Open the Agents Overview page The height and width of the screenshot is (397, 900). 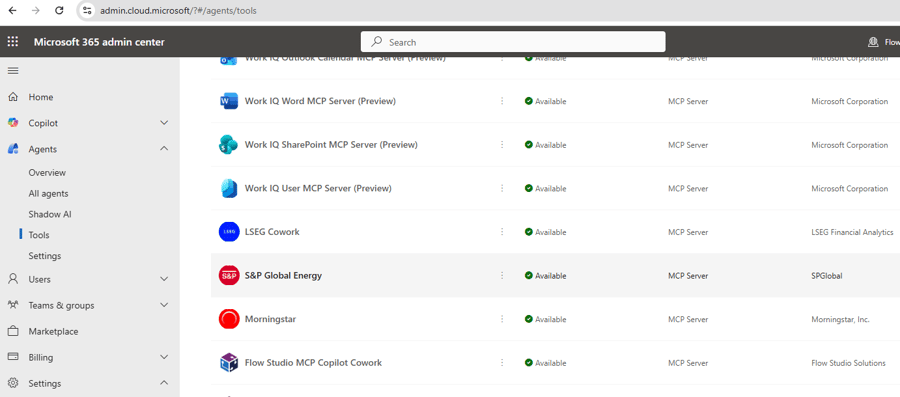click(x=47, y=173)
